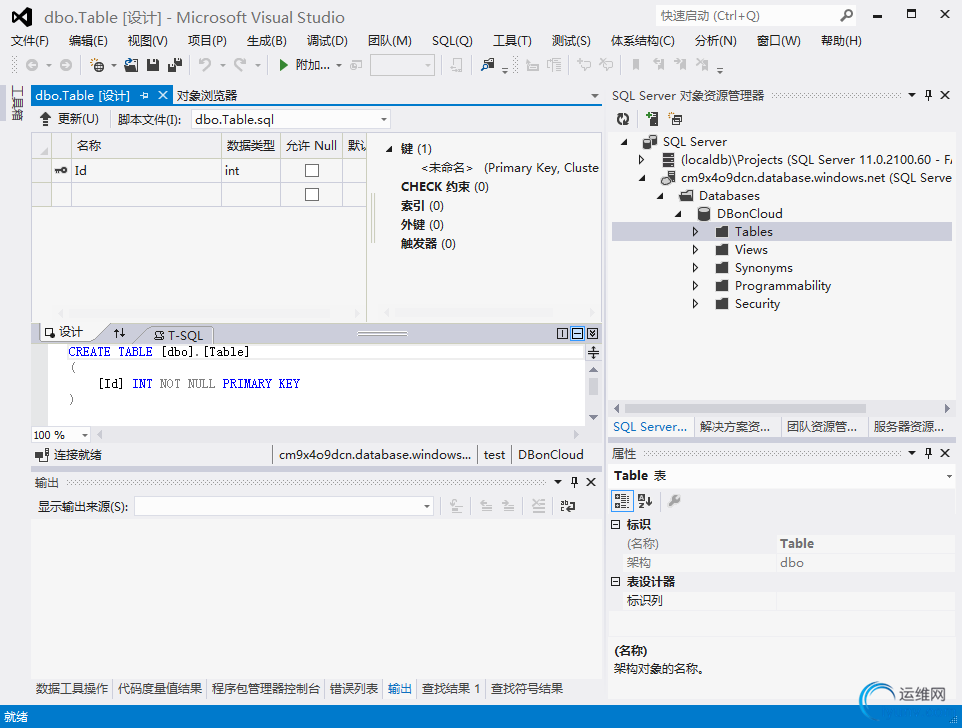The height and width of the screenshot is (728, 962).
Task: Click the 附加... start button text
Action: pyautogui.click(x=312, y=65)
